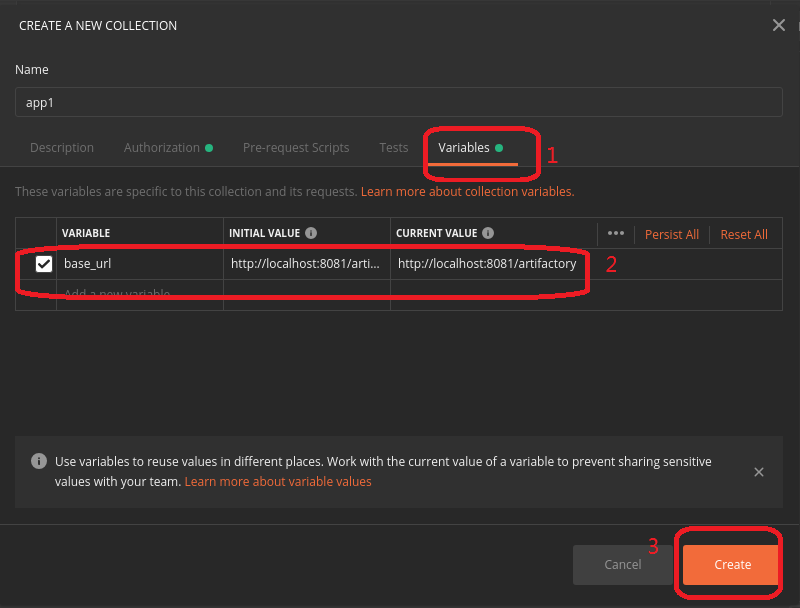Click Reset All
The height and width of the screenshot is (608, 800).
pos(744,234)
